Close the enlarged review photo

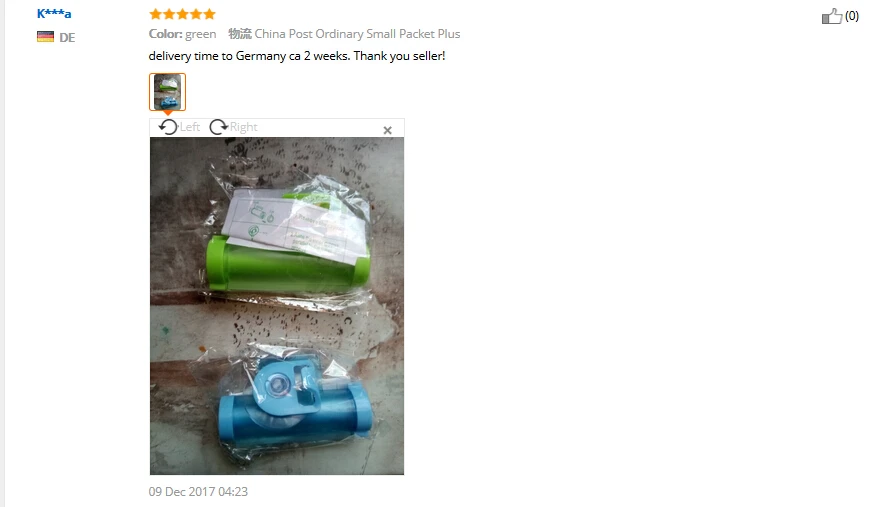(x=387, y=130)
